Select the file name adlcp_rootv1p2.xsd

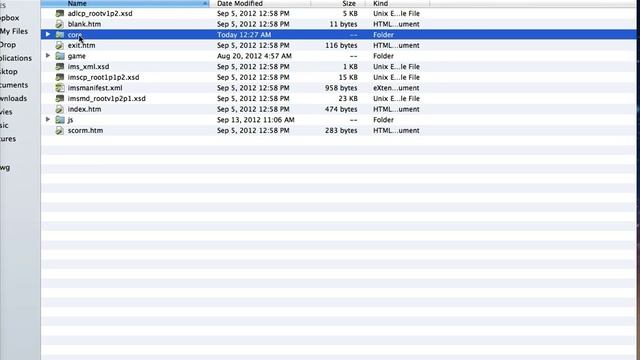[x=100, y=13]
